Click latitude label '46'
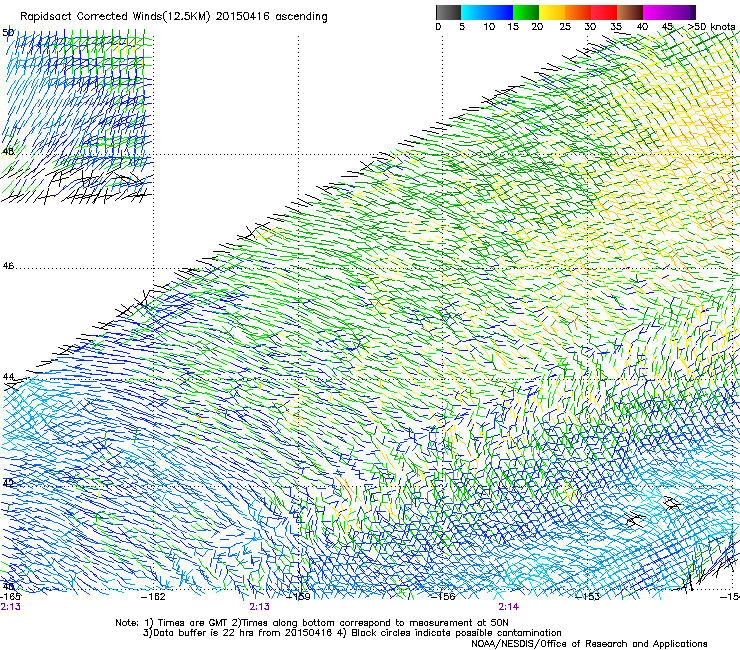The width and height of the screenshot is (740, 650). coord(8,266)
